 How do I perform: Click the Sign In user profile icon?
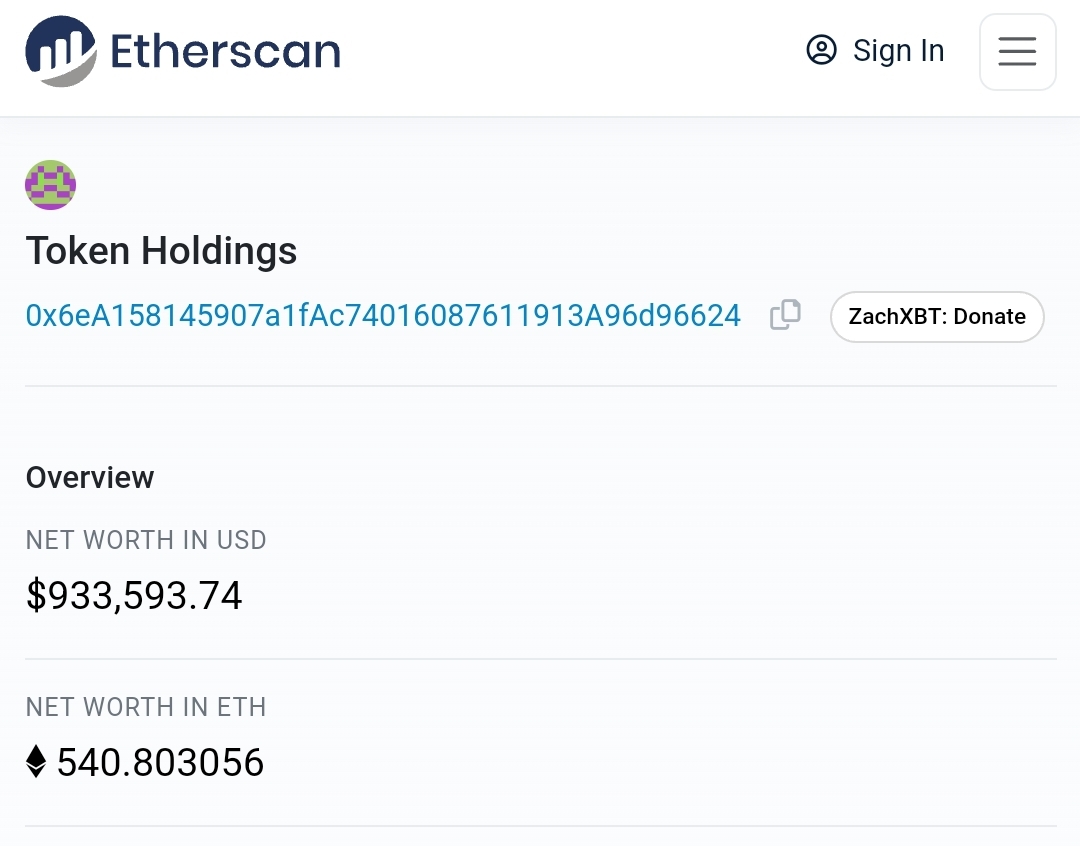(x=821, y=50)
